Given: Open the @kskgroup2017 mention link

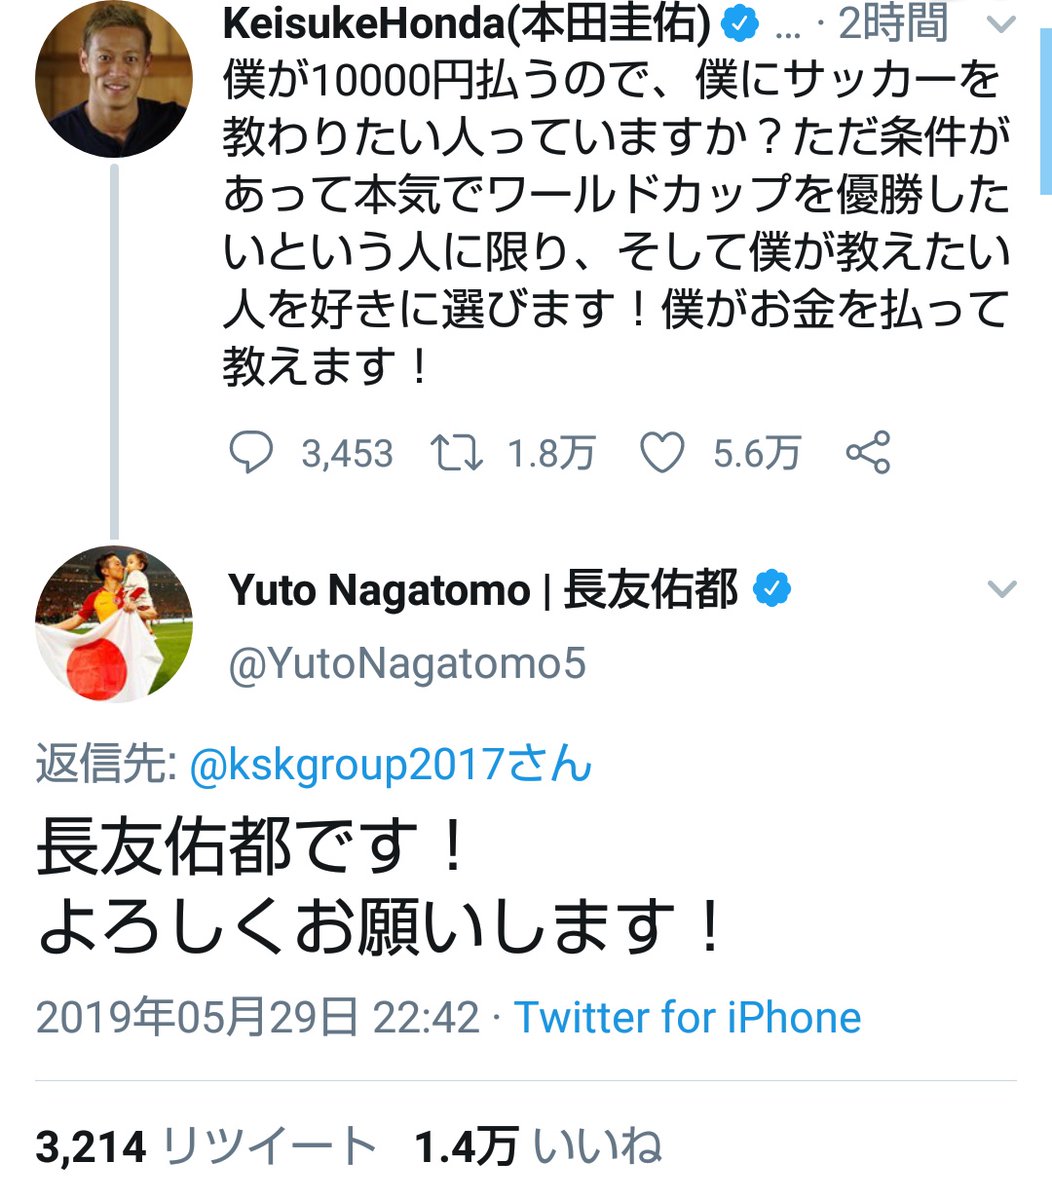Looking at the screenshot, I should coord(390,766).
